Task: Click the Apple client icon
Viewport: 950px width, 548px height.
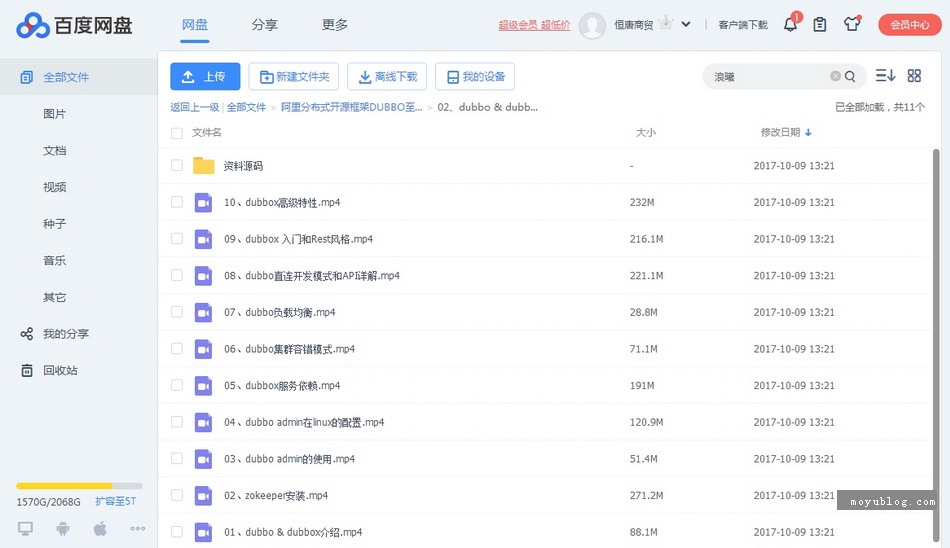Action: [100, 529]
